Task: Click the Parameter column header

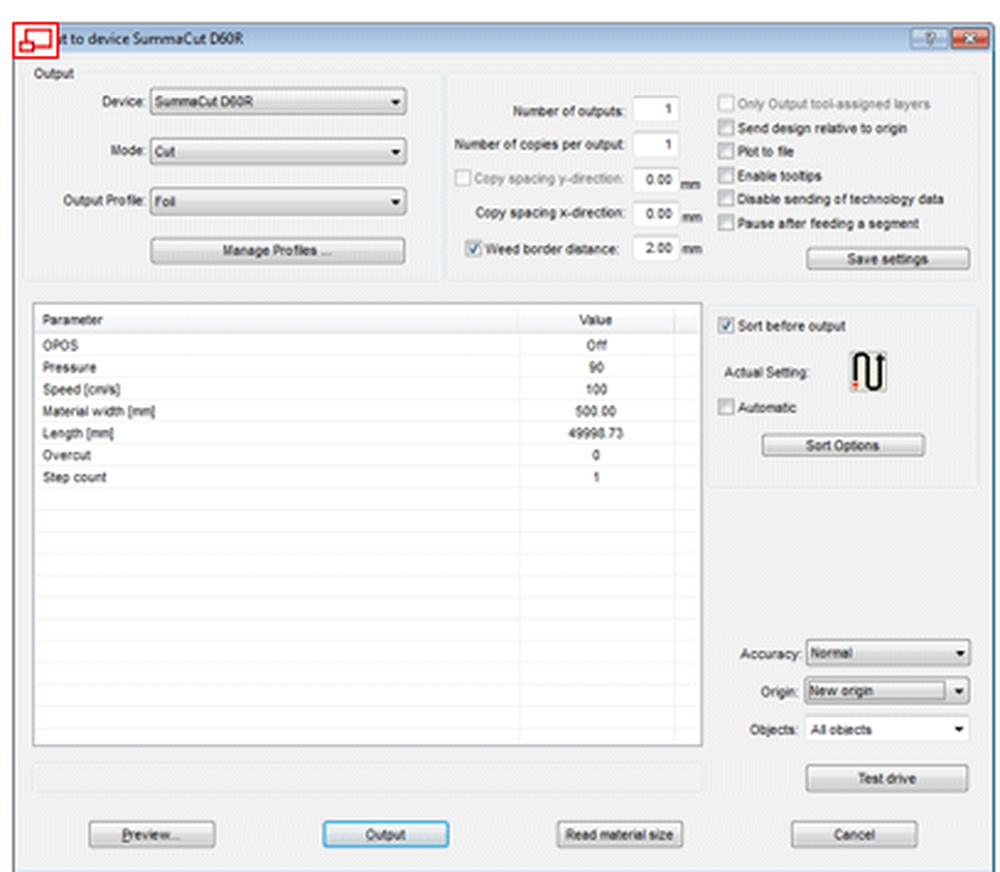Action: [x=276, y=320]
